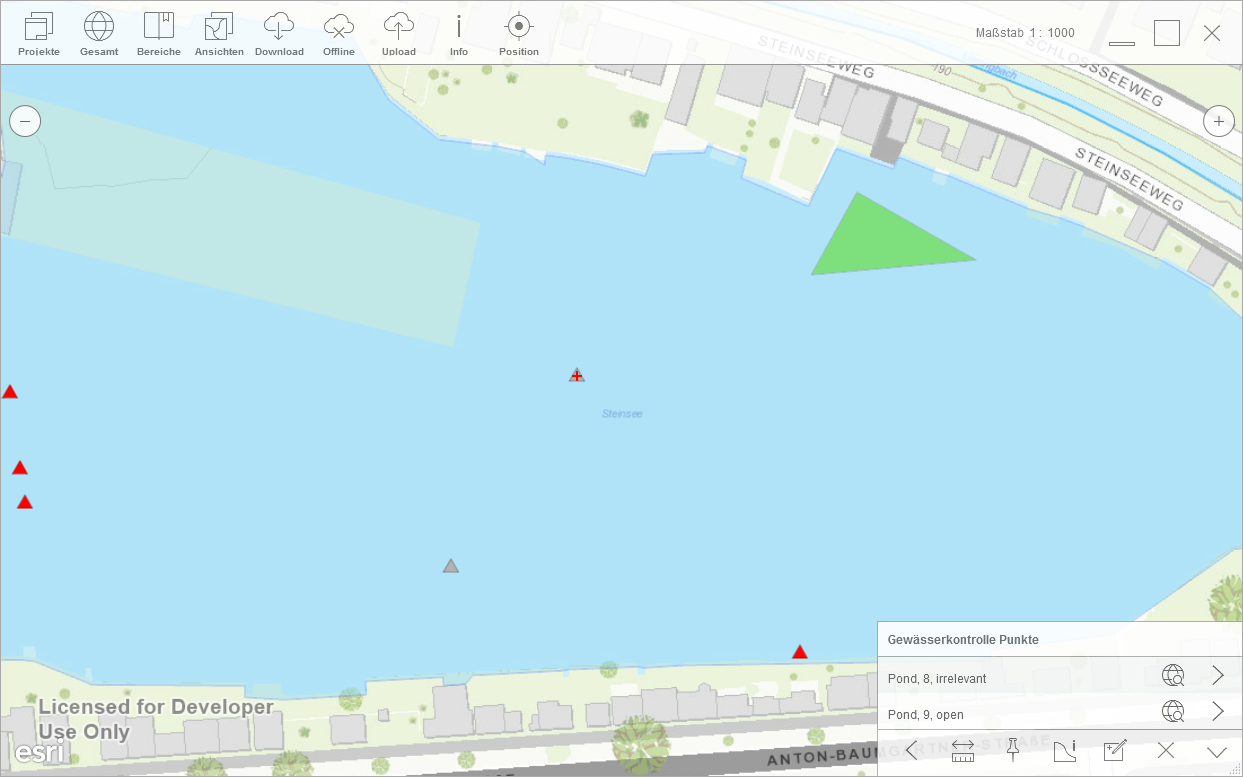The image size is (1243, 777).
Task: Open the measure distance ruler tool
Action: 963,751
